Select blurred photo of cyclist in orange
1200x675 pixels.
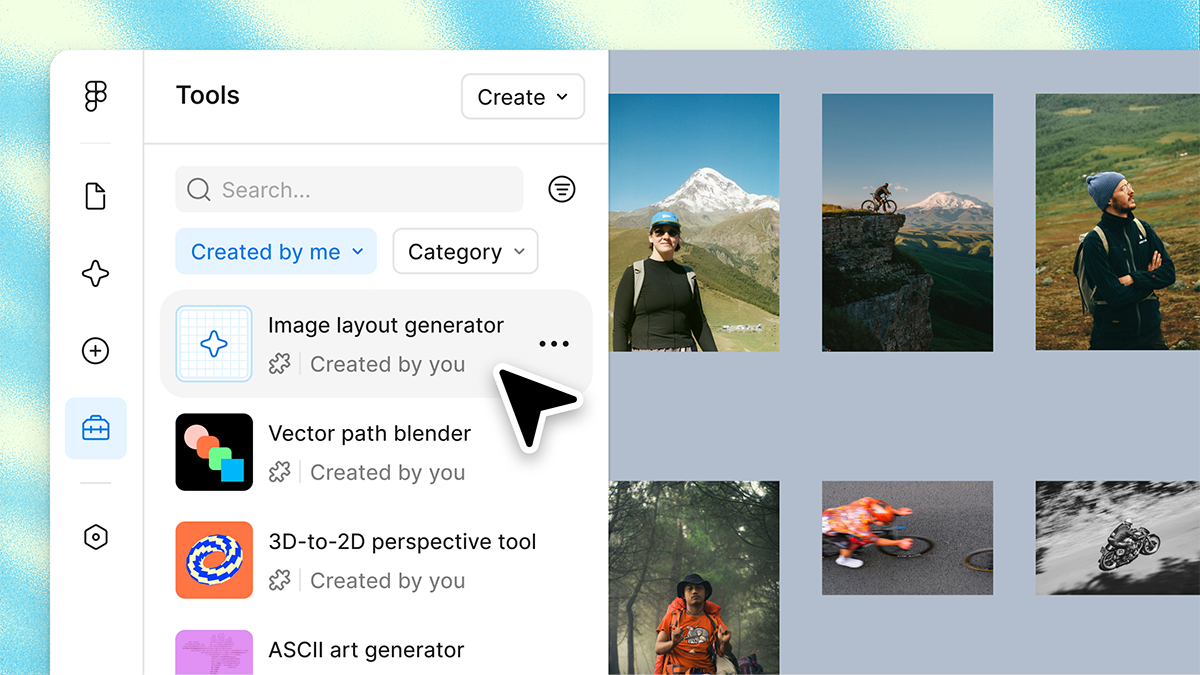pyautogui.click(x=908, y=538)
